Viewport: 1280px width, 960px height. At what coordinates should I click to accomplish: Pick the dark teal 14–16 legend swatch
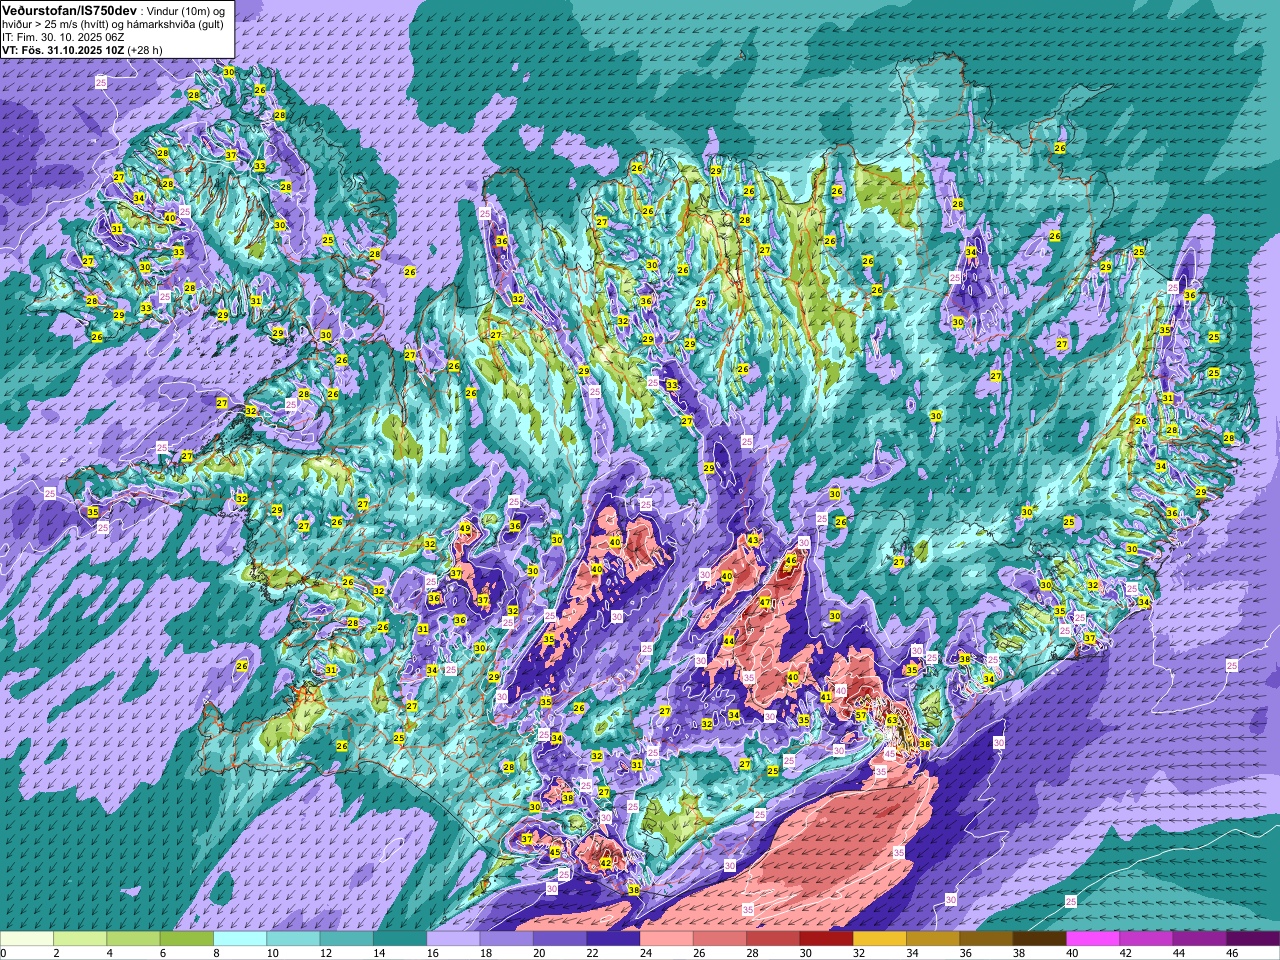pyautogui.click(x=400, y=939)
